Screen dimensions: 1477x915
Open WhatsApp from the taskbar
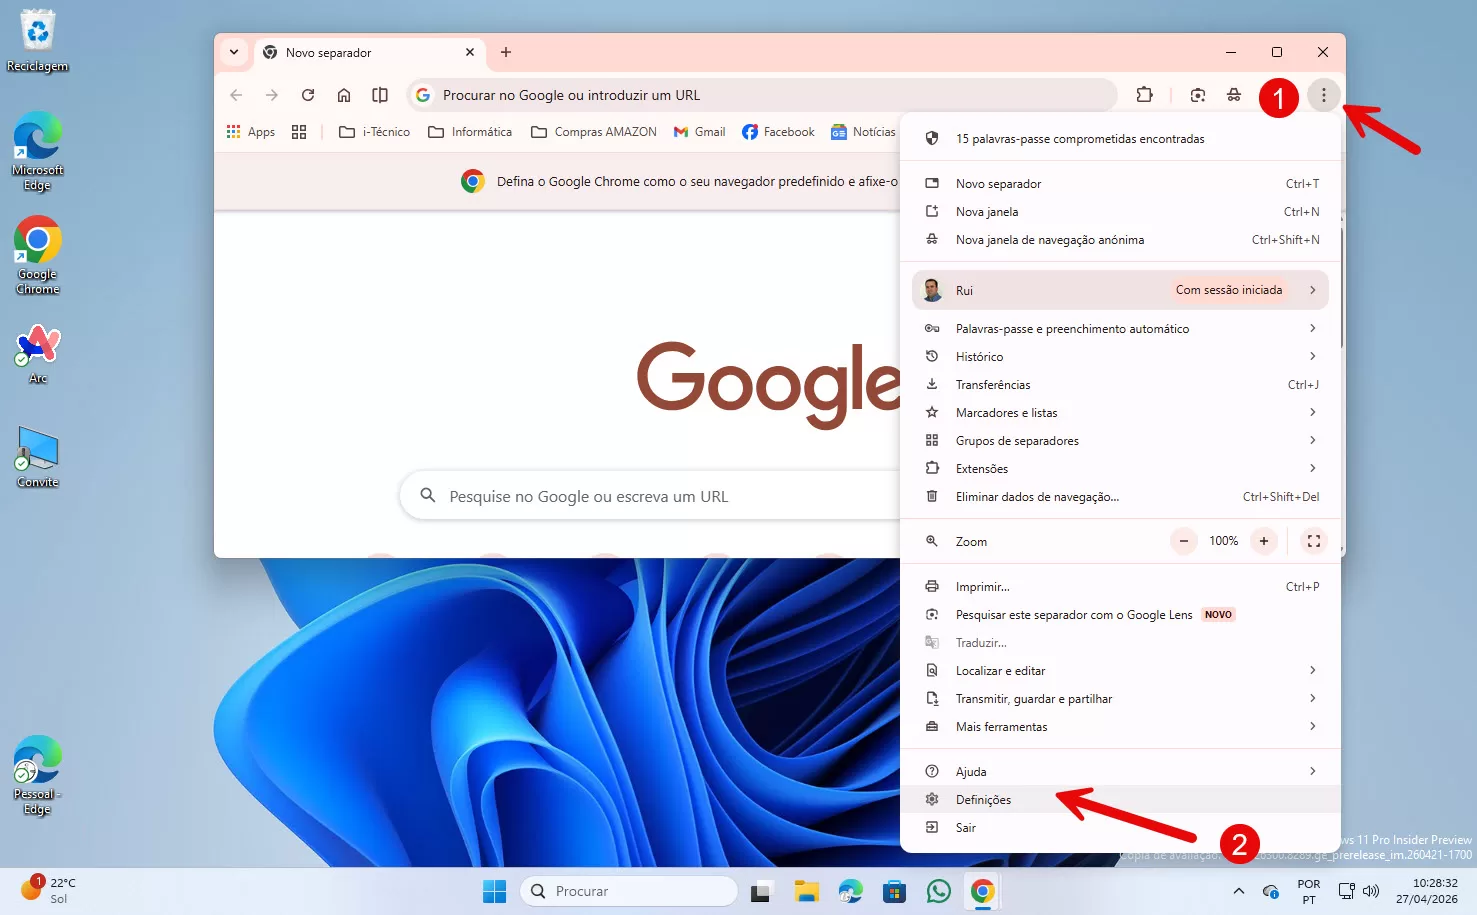click(x=938, y=891)
